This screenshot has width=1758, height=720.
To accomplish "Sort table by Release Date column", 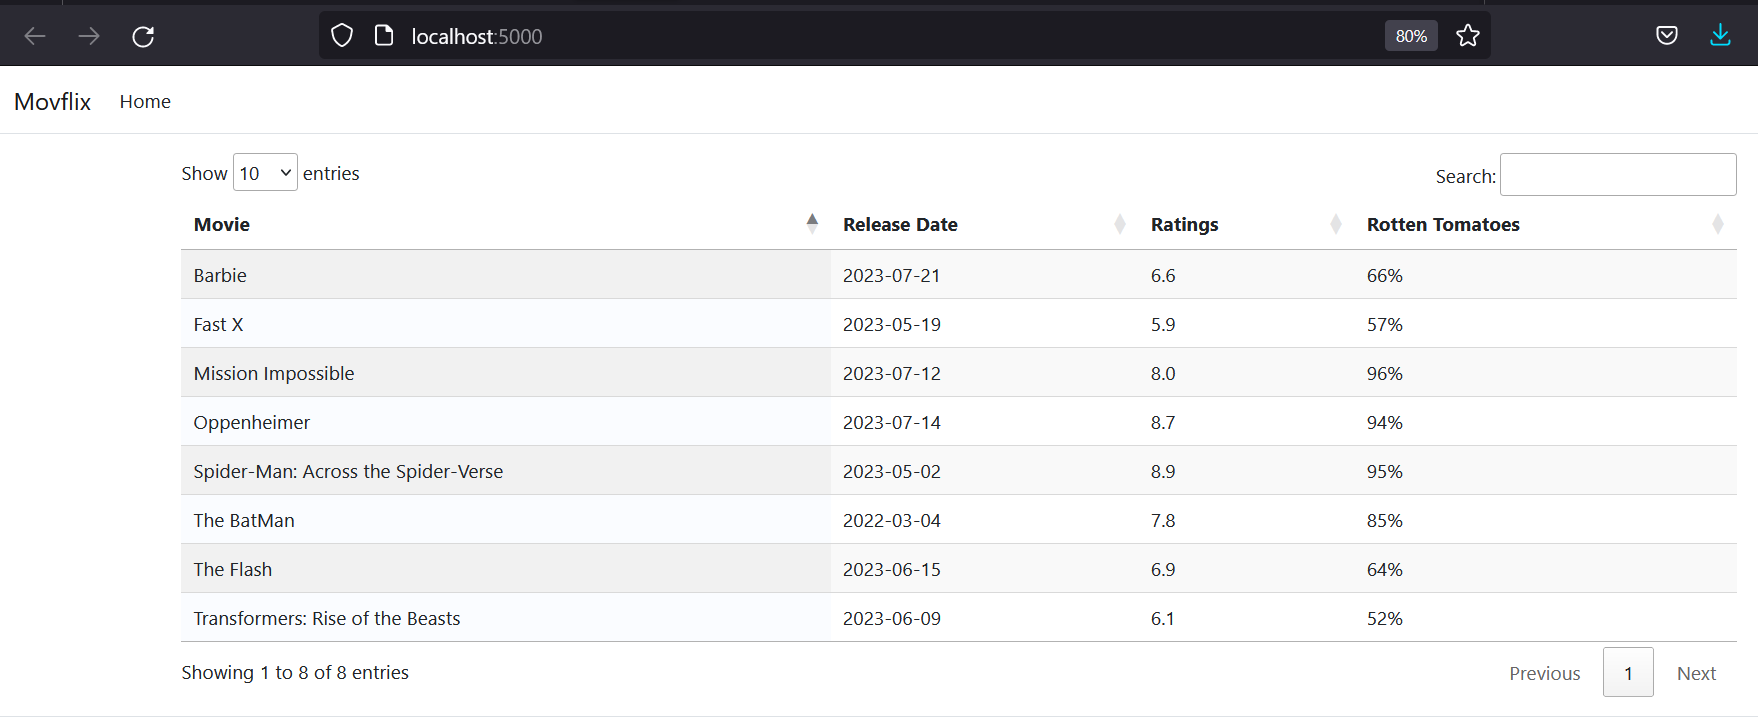I will [x=982, y=225].
